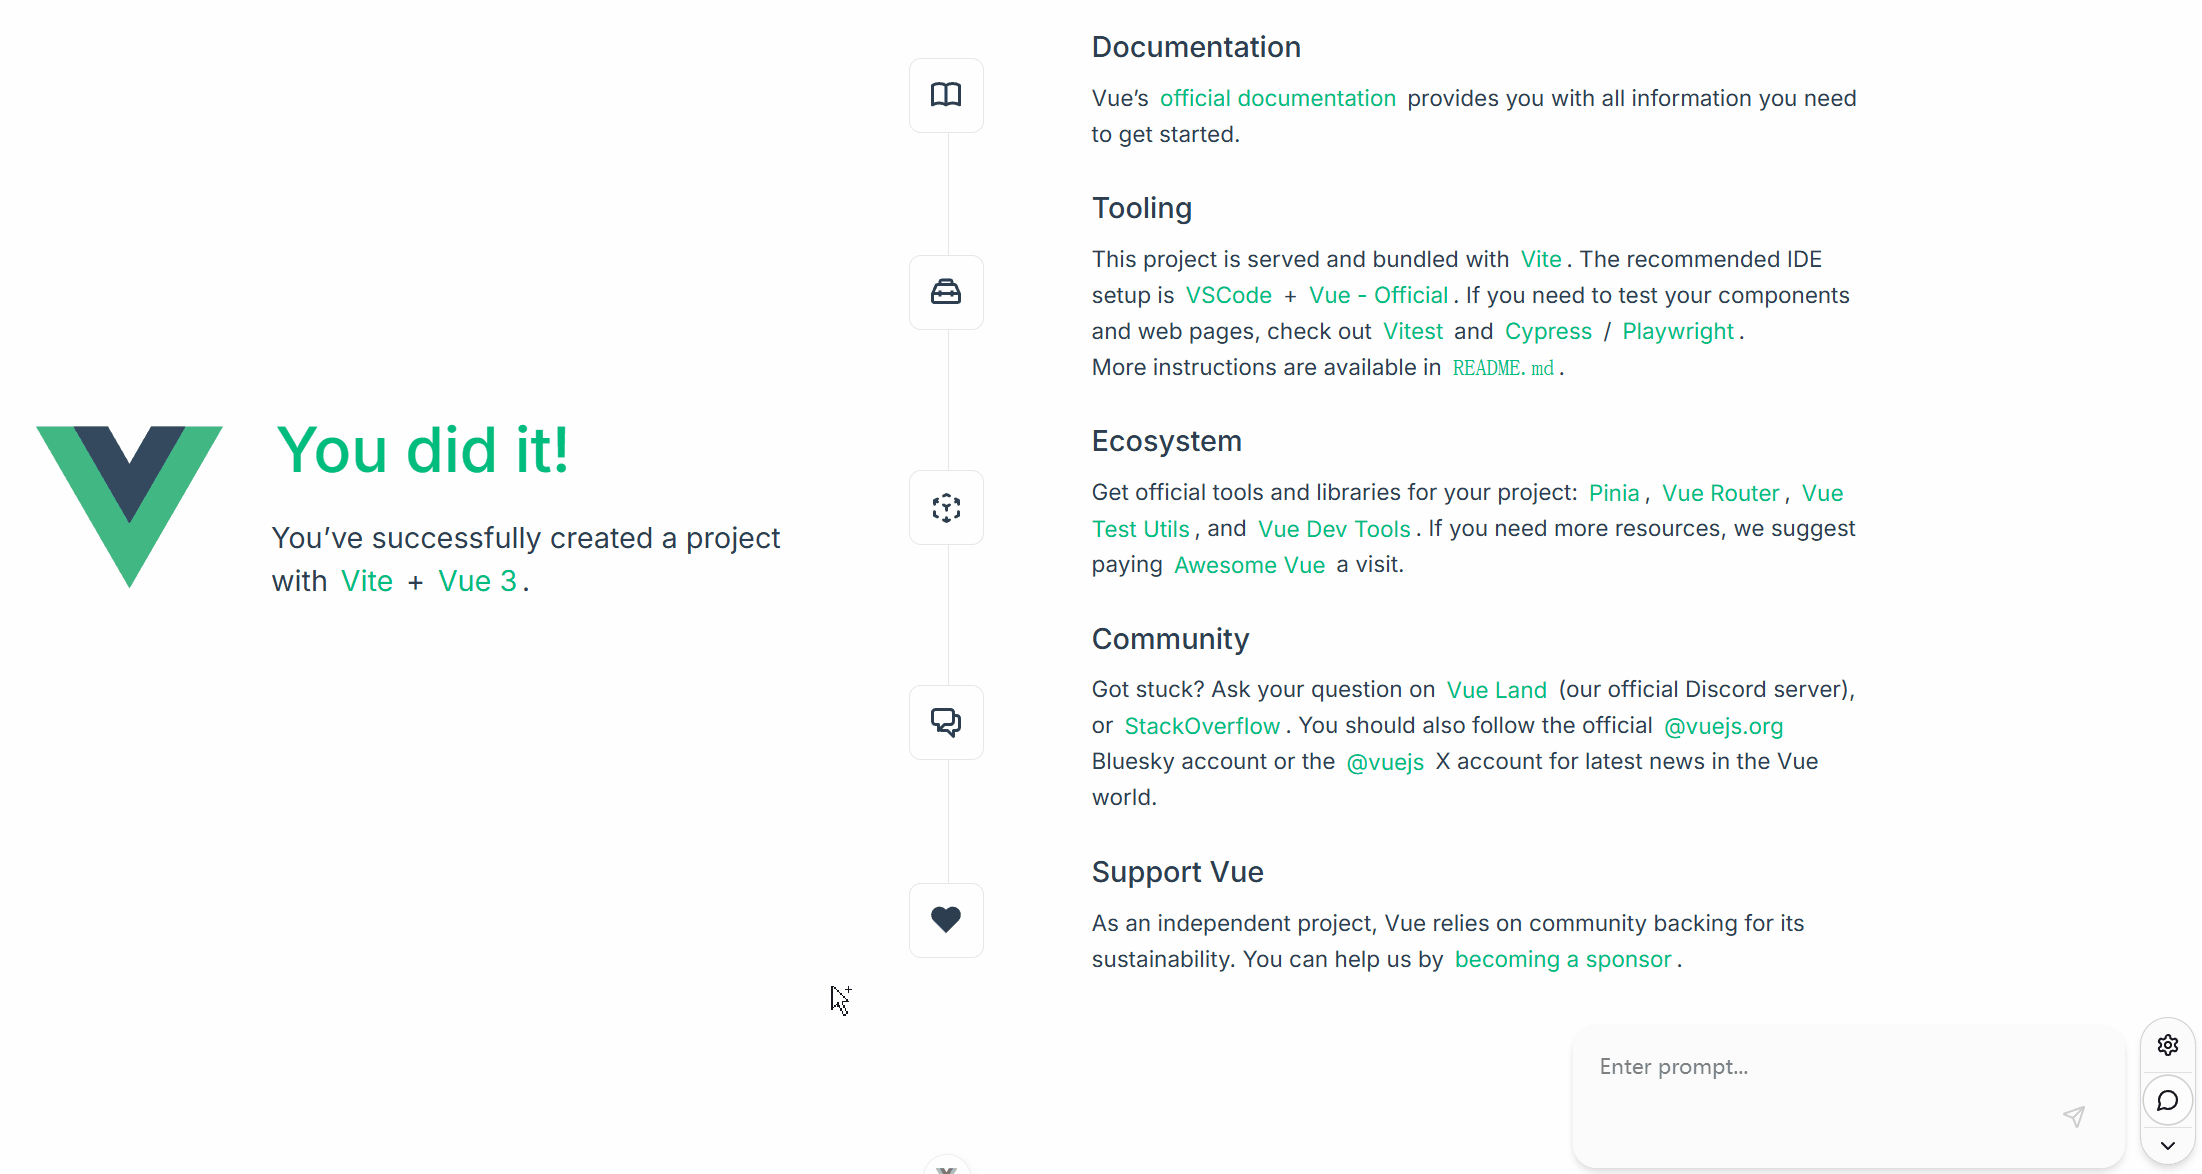Click the Community chat bubbles icon
This screenshot has width=2202, height=1174.
[946, 722]
